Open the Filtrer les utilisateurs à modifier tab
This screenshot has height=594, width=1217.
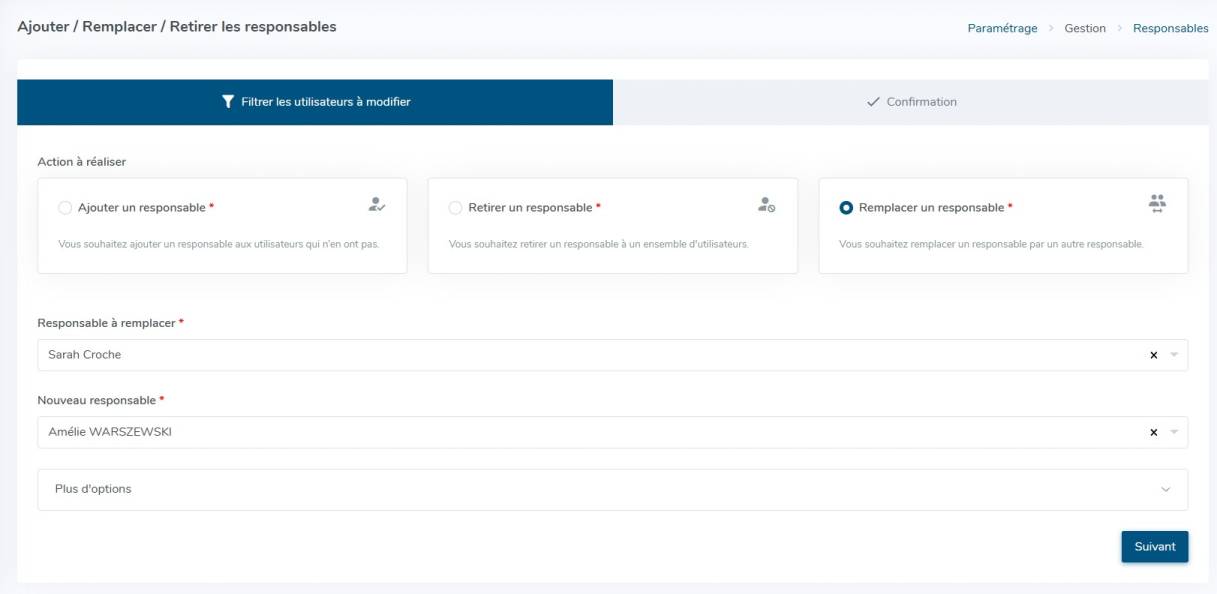click(x=315, y=102)
